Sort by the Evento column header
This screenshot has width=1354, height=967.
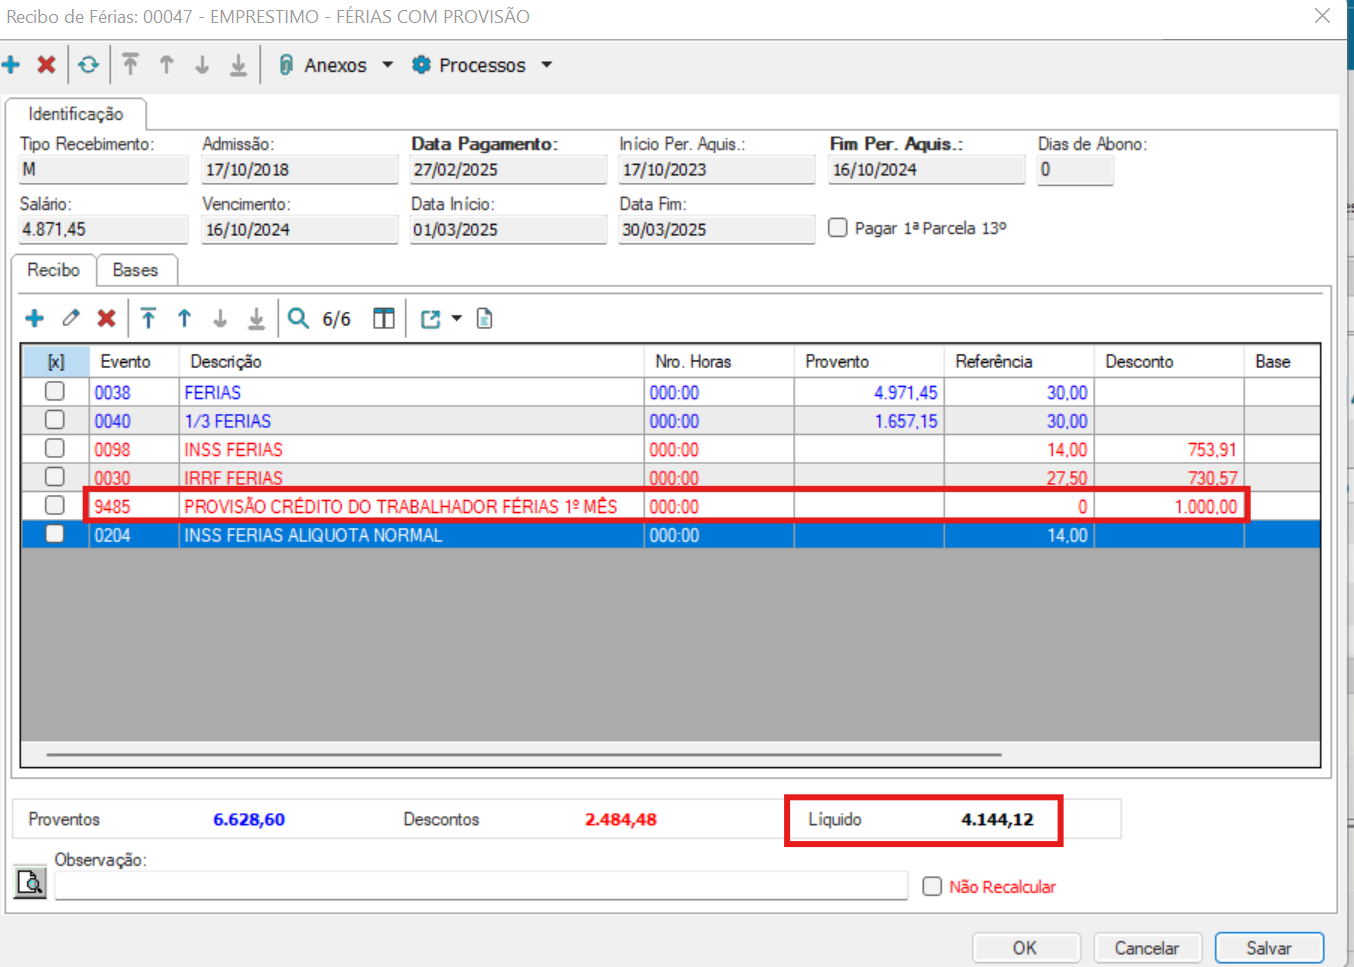134,362
